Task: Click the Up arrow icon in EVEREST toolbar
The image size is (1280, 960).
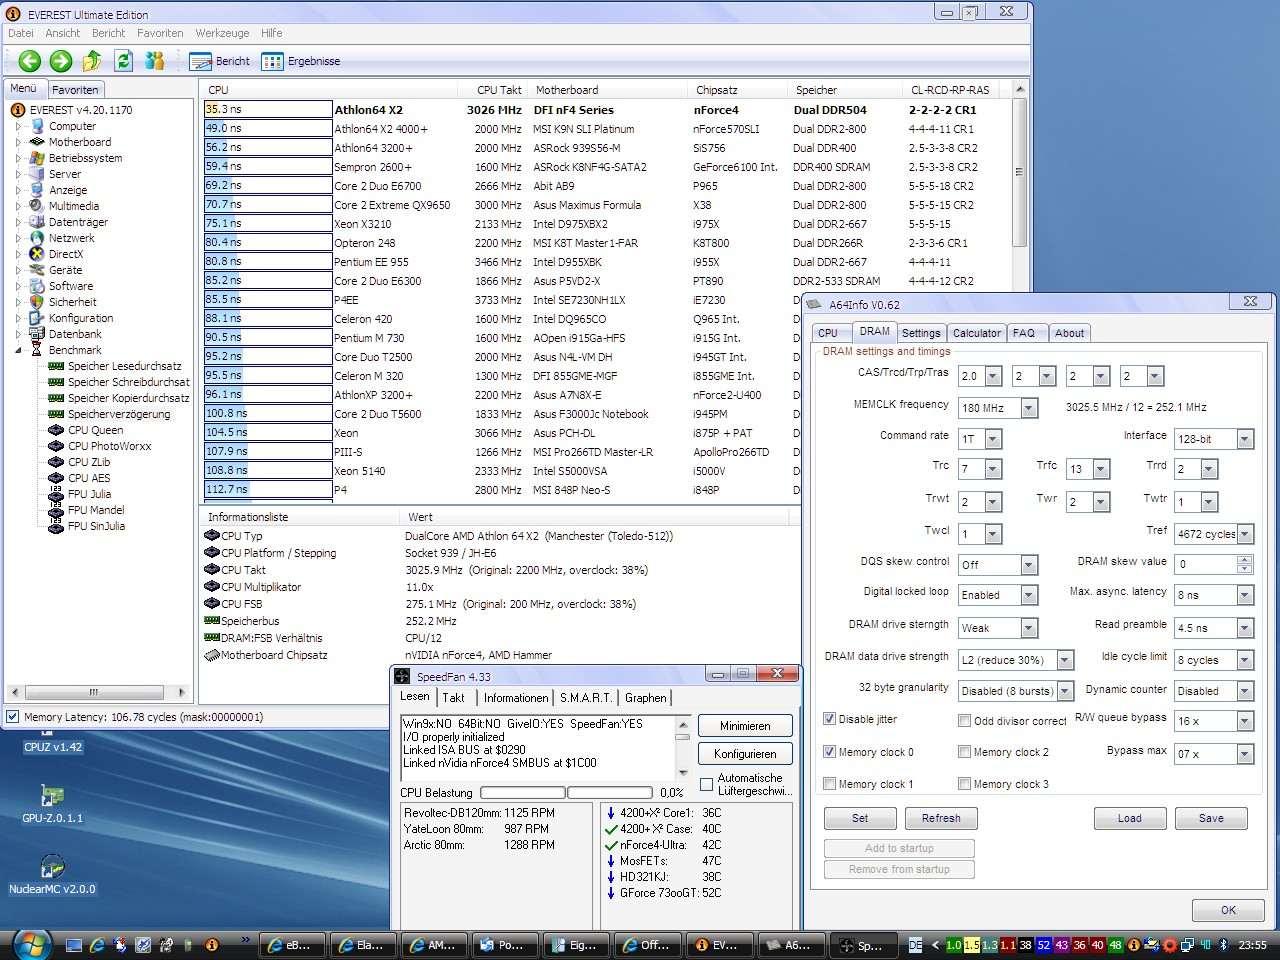Action: [92, 61]
